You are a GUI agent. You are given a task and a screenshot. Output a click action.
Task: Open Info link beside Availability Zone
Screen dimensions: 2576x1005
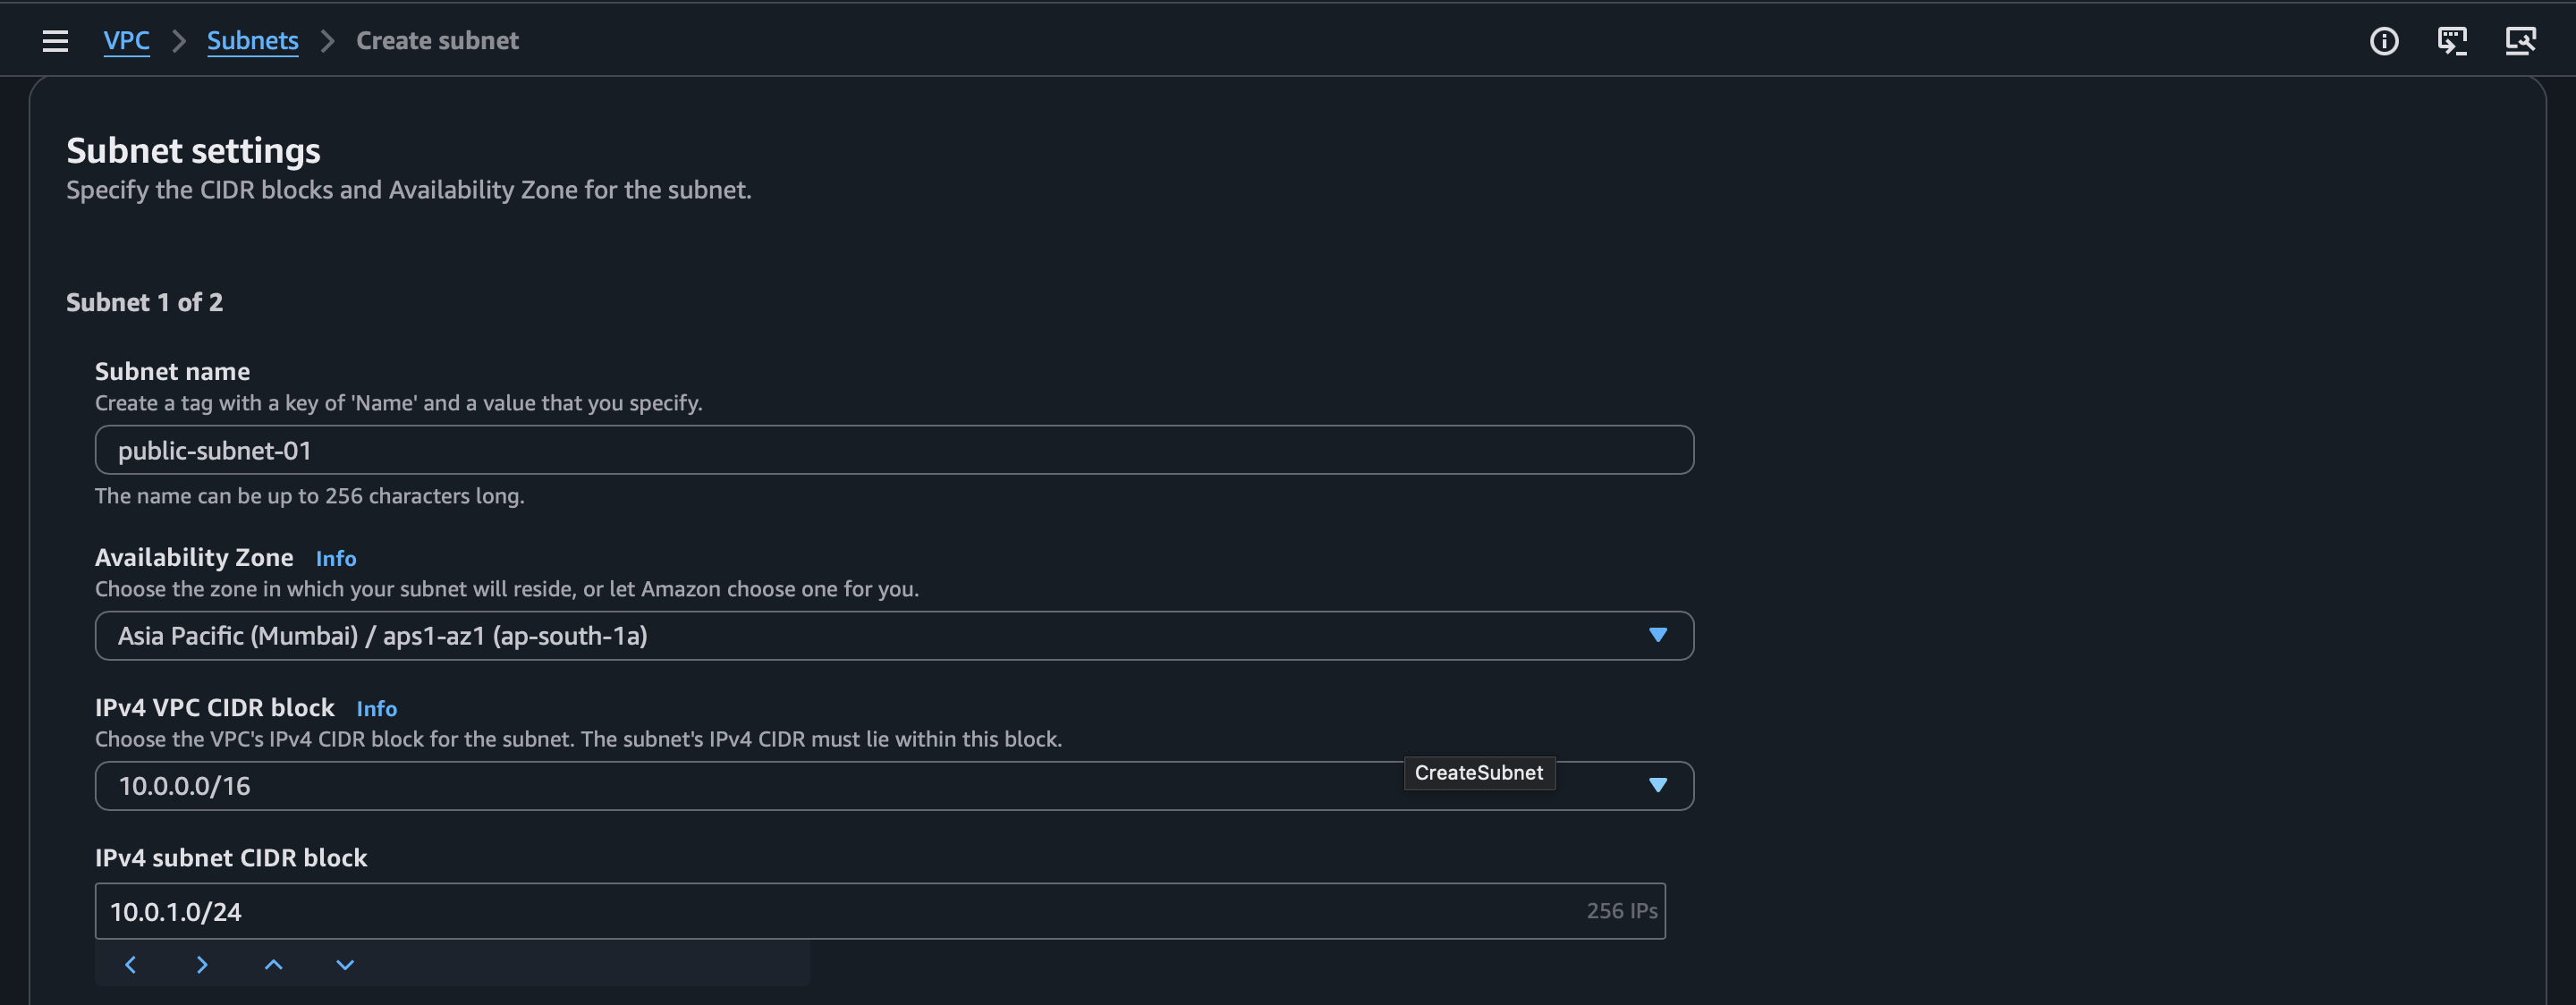point(336,559)
